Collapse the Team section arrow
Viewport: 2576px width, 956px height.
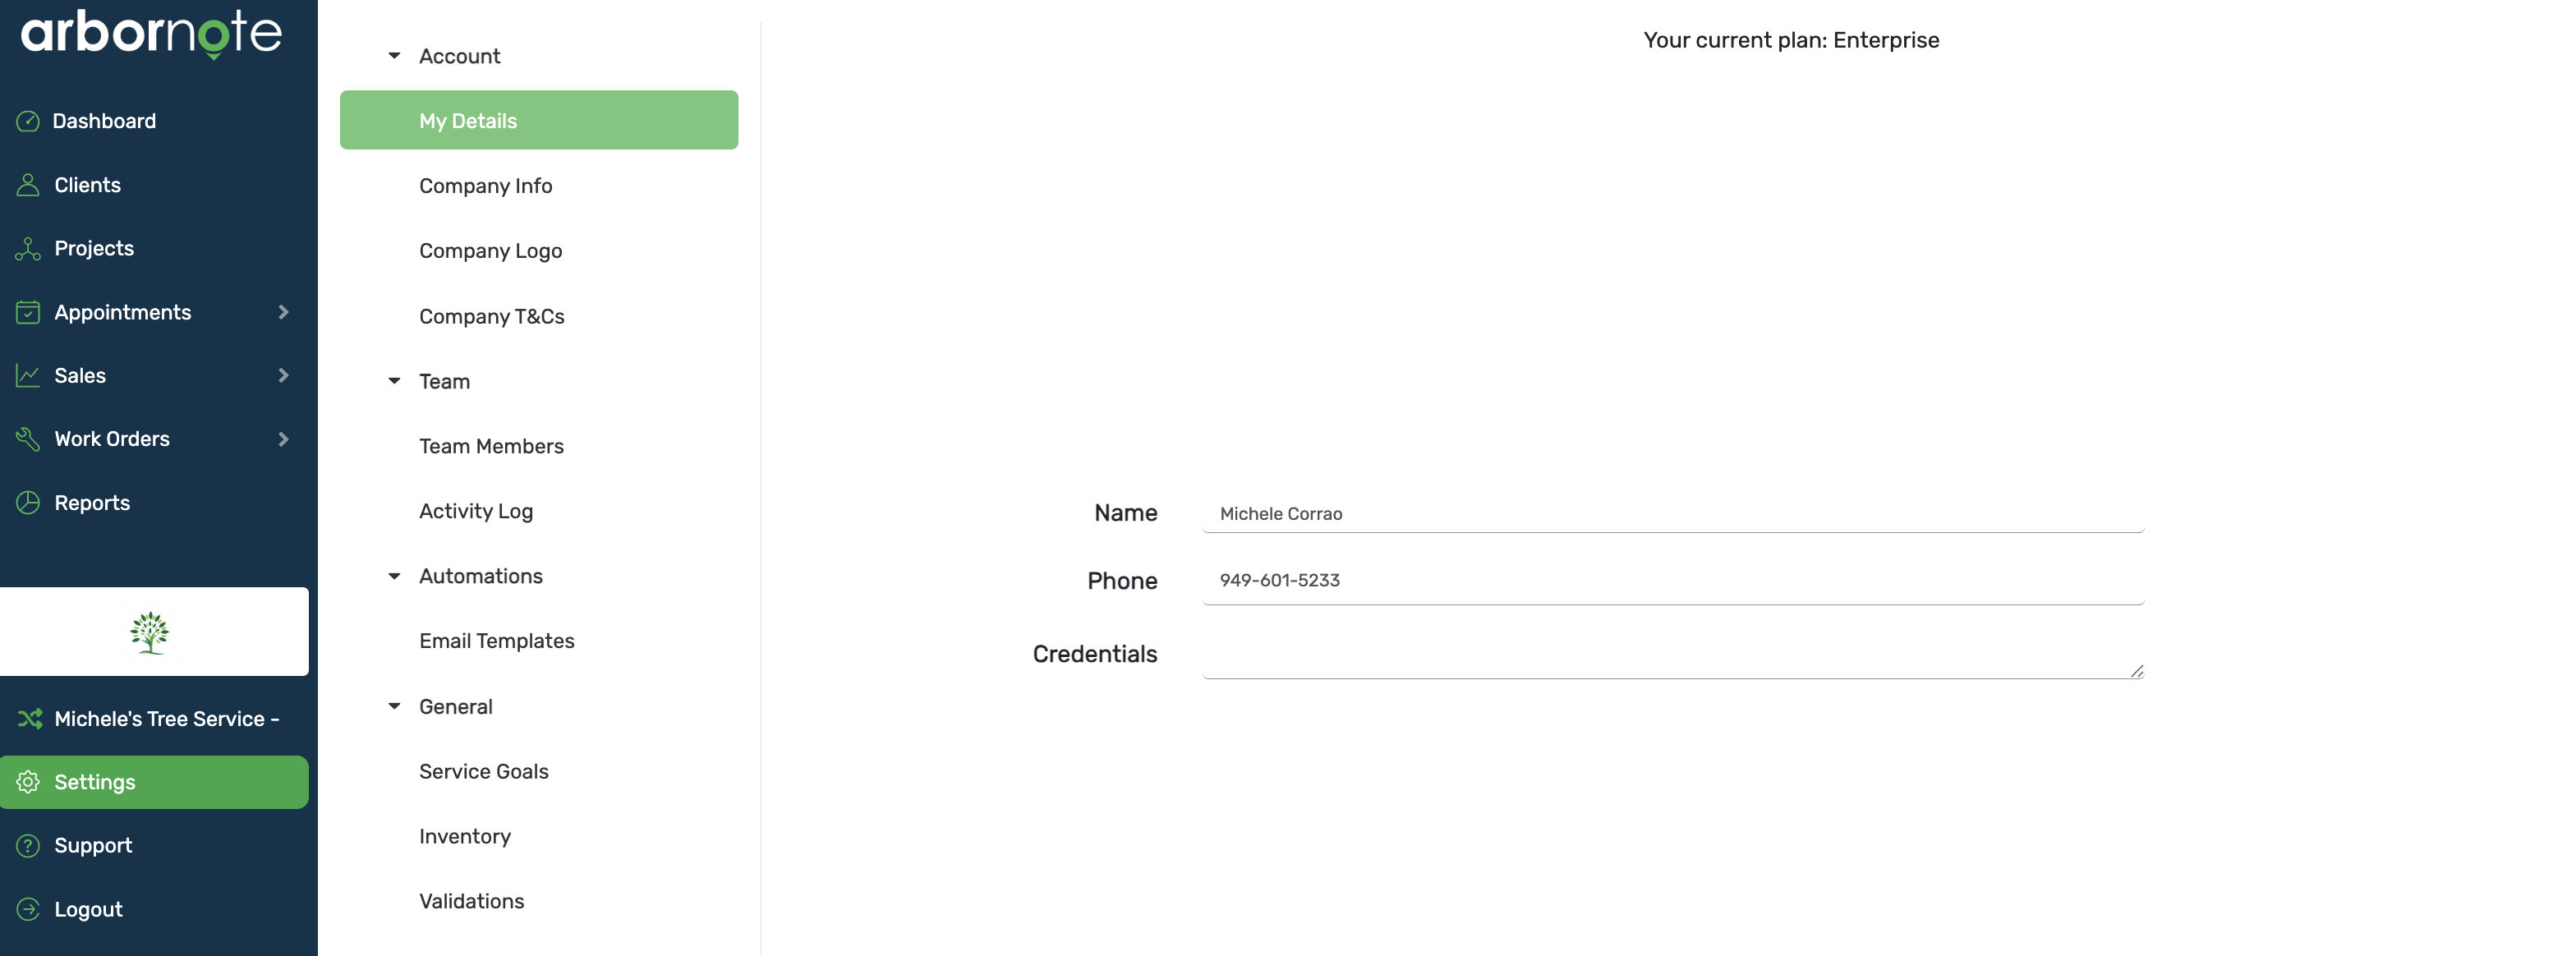tap(394, 381)
